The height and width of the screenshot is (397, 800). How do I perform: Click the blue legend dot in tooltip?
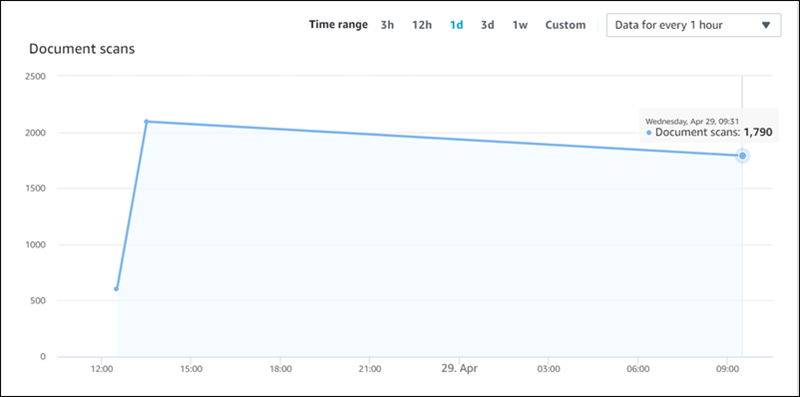click(x=648, y=133)
